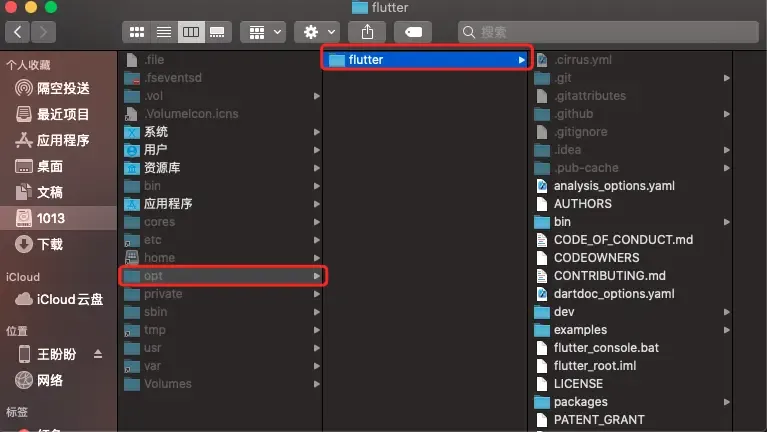Expand the cores folder arrow
This screenshot has height=432, width=767.
click(x=316, y=222)
